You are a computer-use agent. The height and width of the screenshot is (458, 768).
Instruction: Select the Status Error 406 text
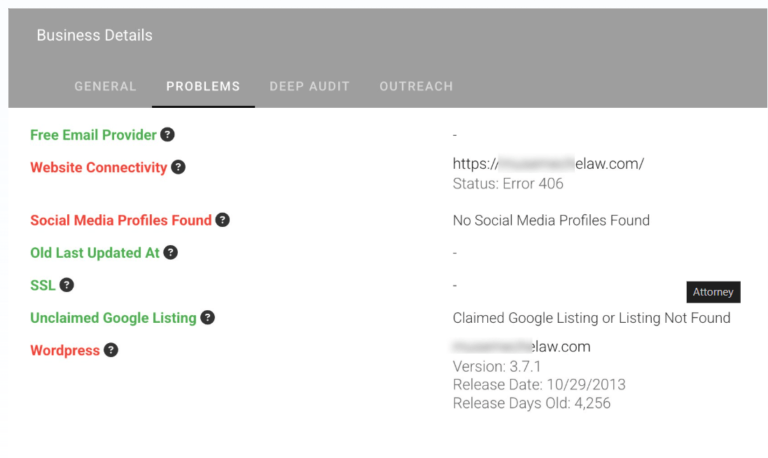point(508,184)
